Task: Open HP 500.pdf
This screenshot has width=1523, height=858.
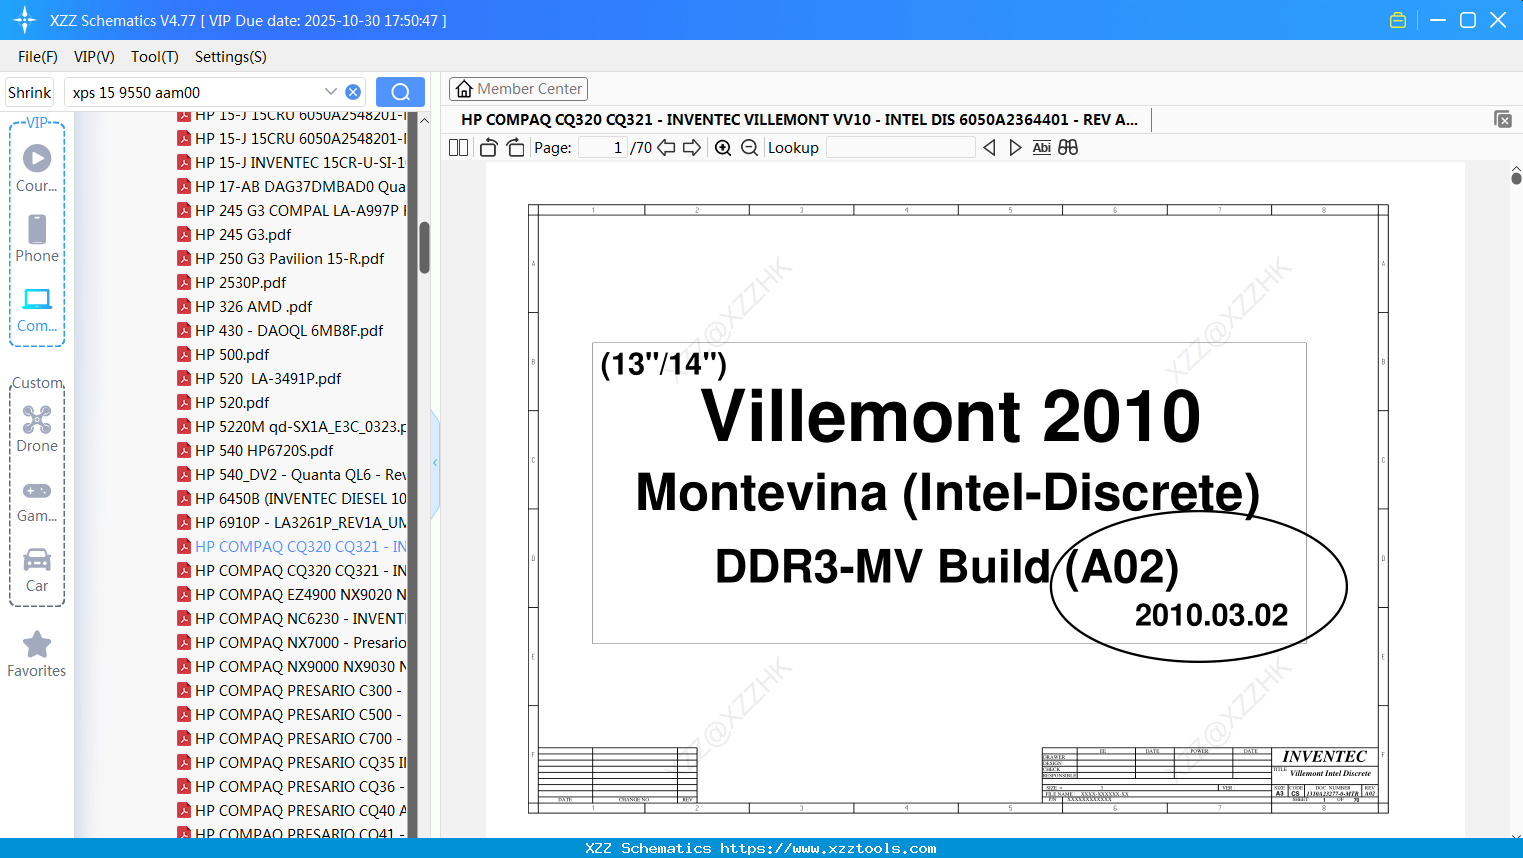Action: click(223, 354)
